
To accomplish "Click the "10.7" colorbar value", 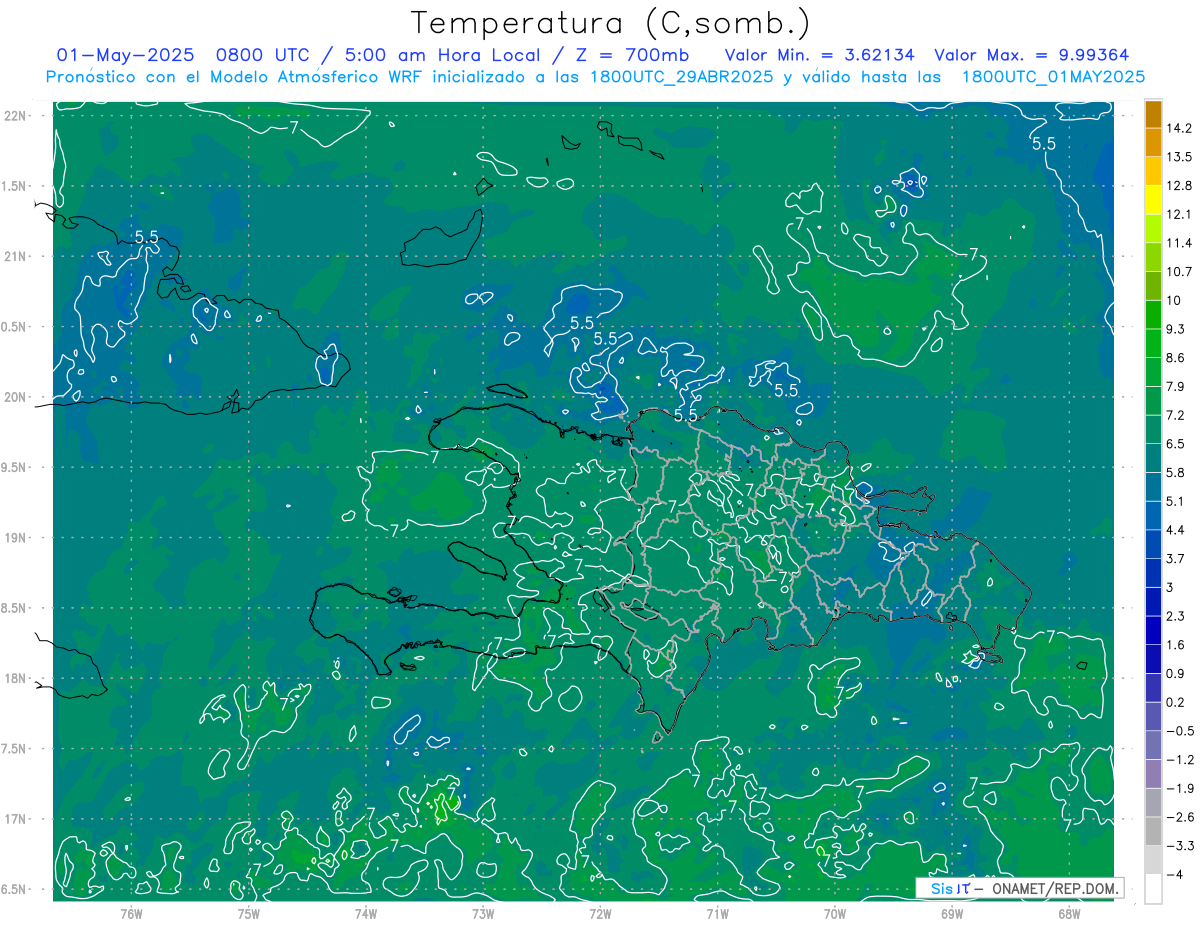I will tap(1179, 272).
